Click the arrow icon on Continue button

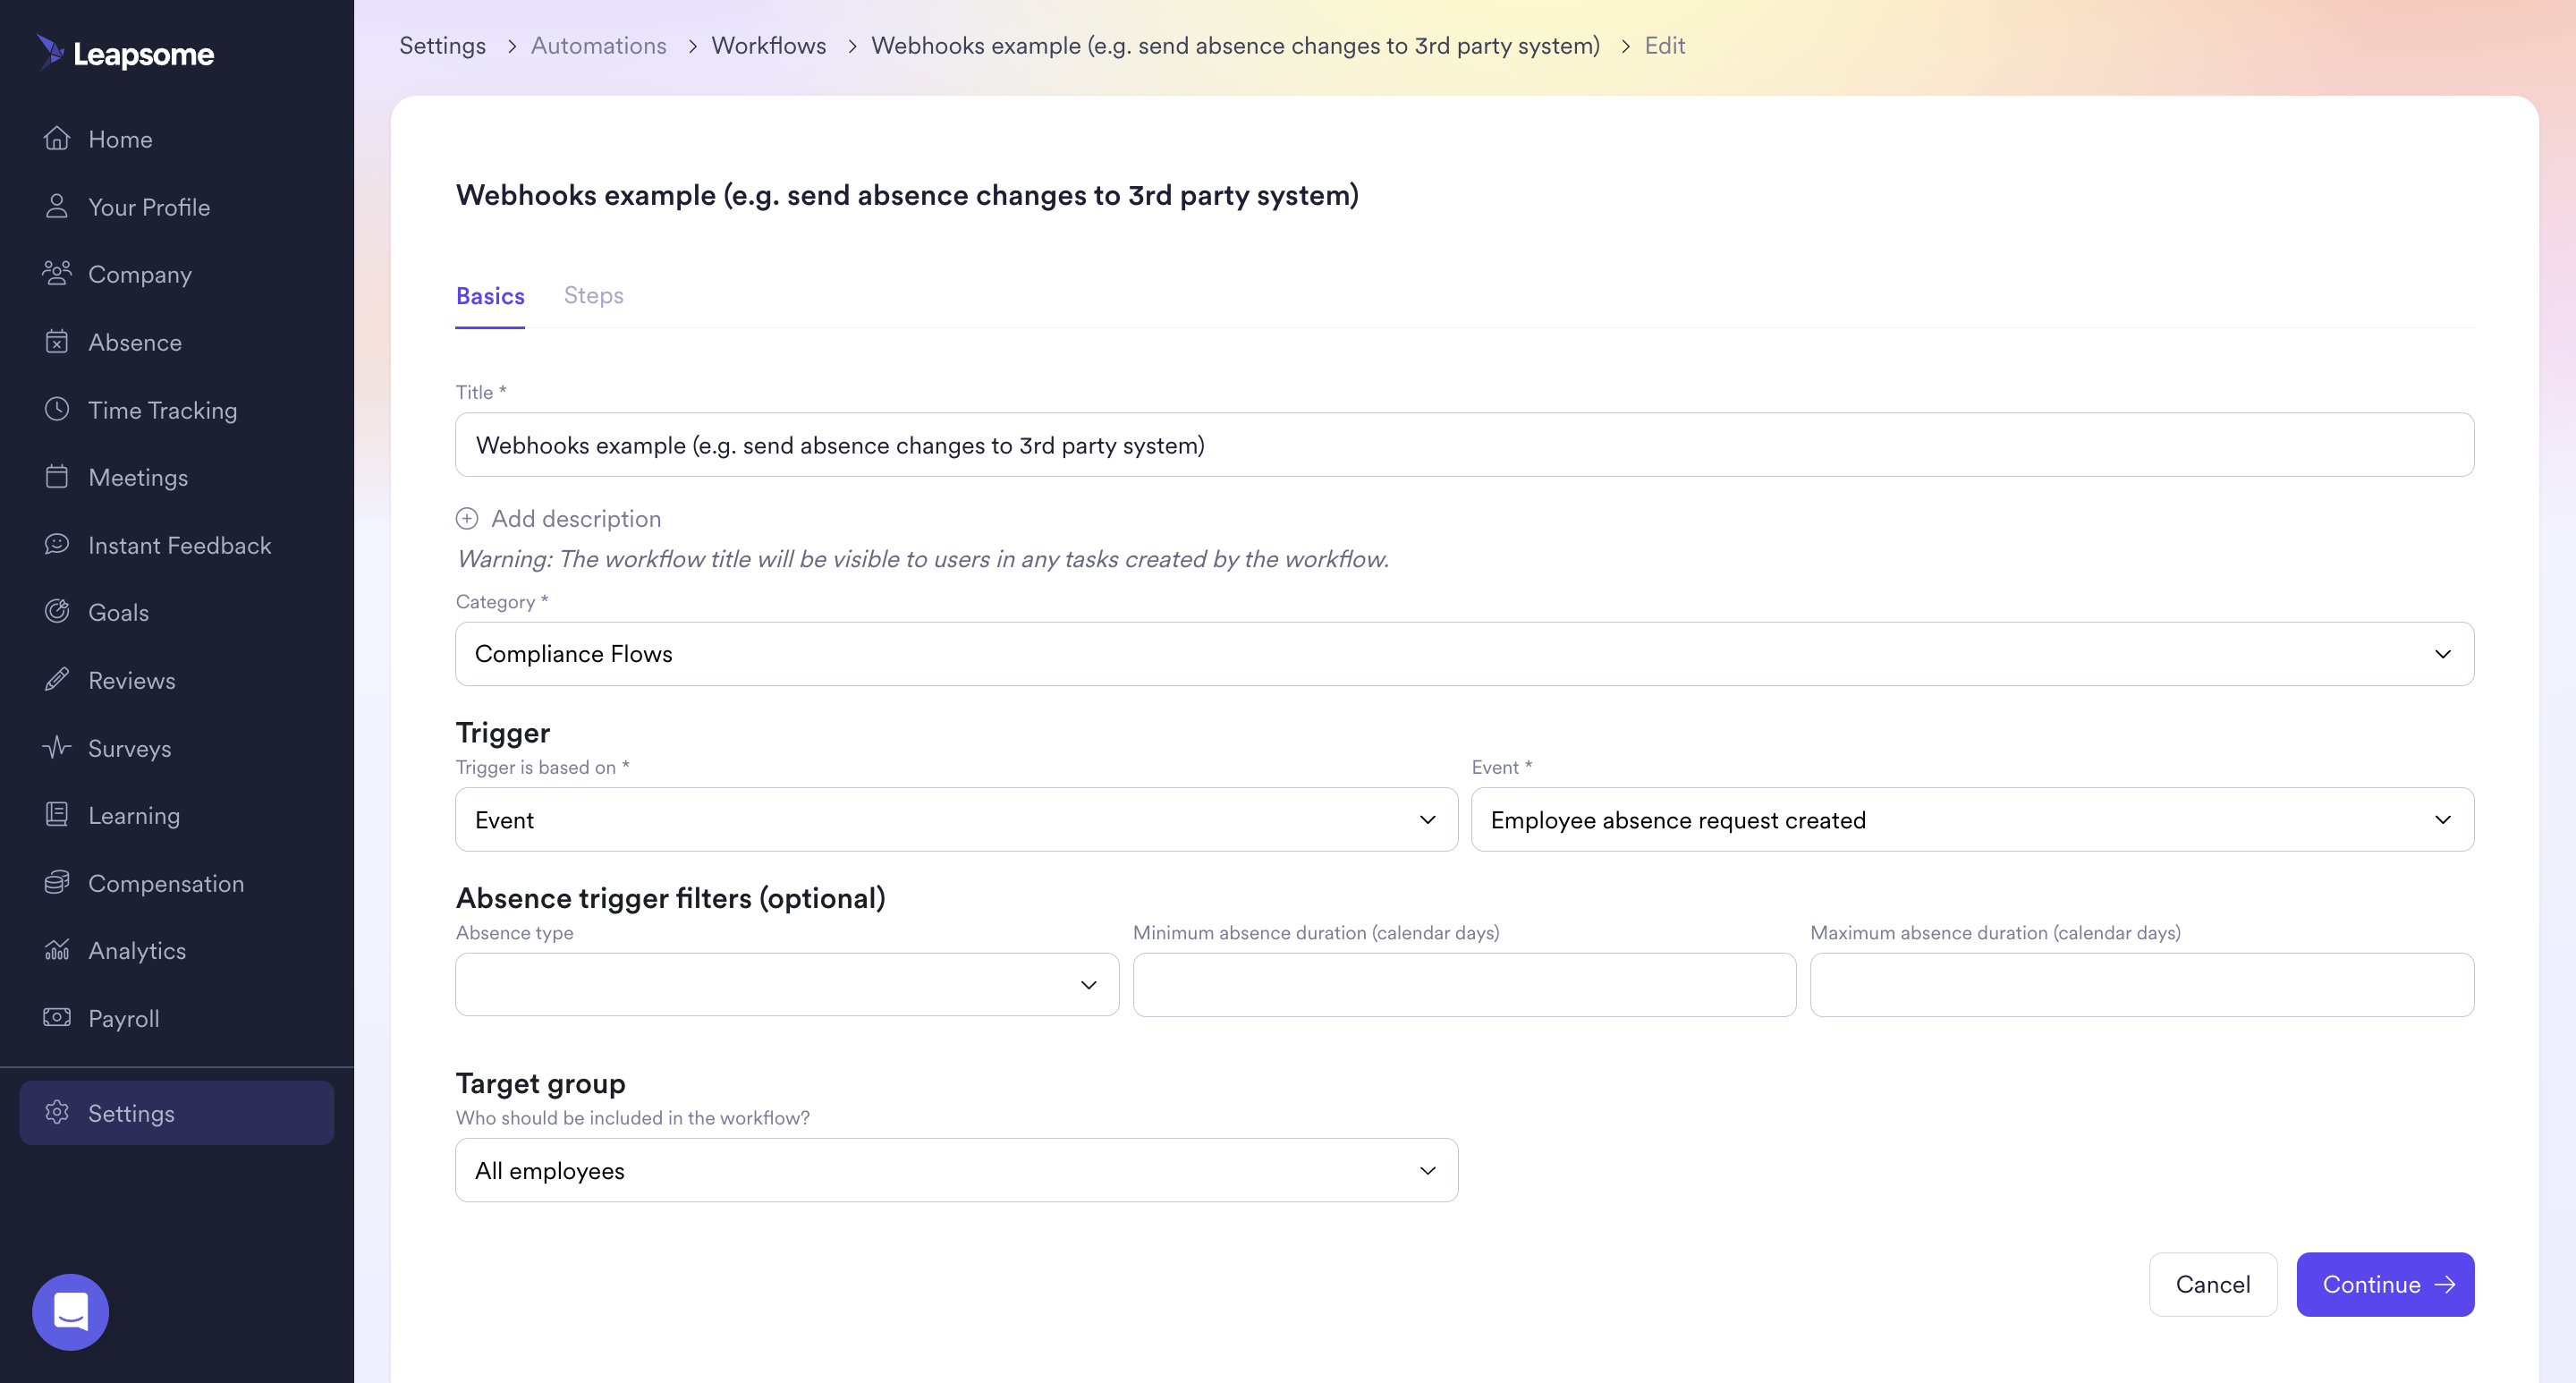coord(2445,1284)
